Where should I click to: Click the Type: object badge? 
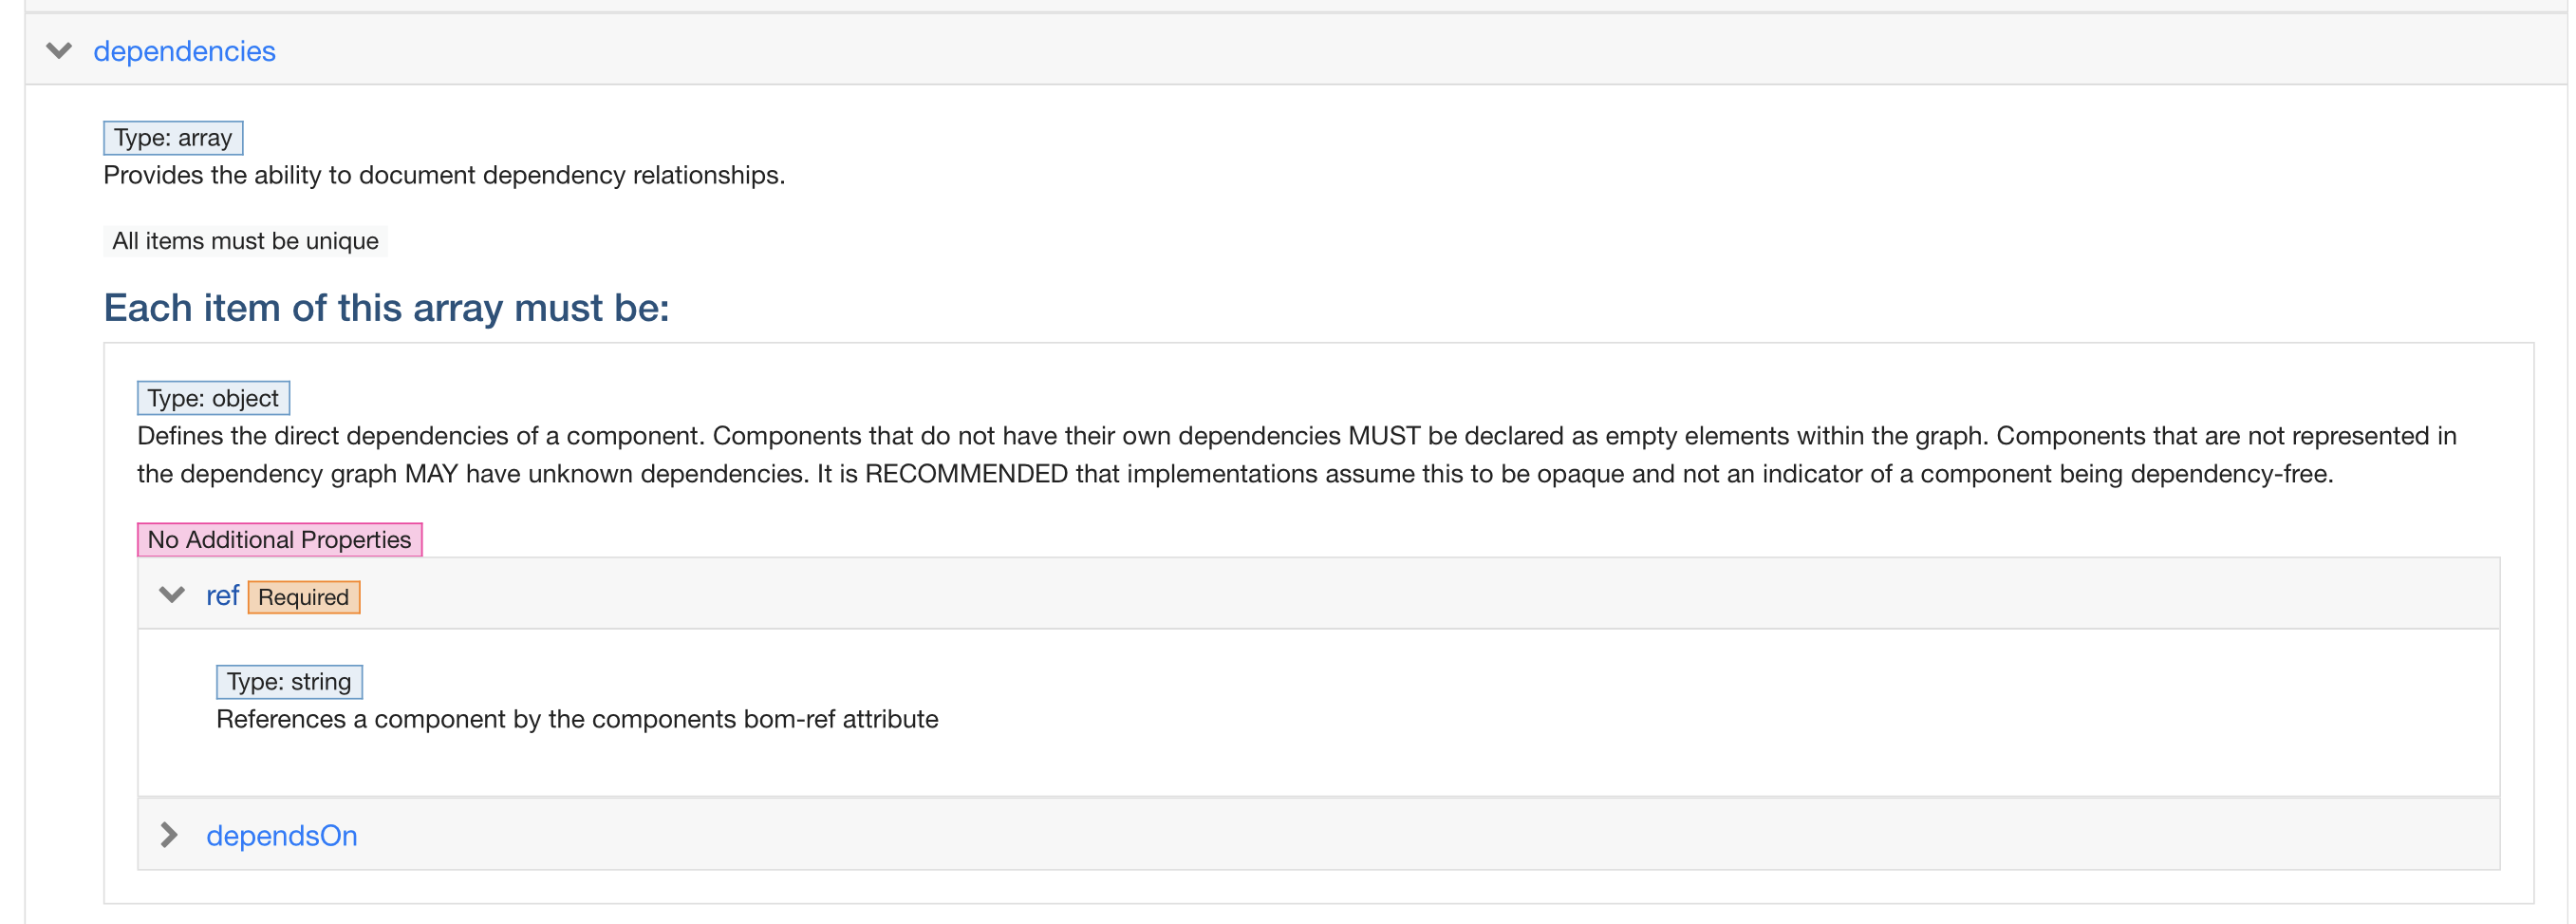(212, 397)
